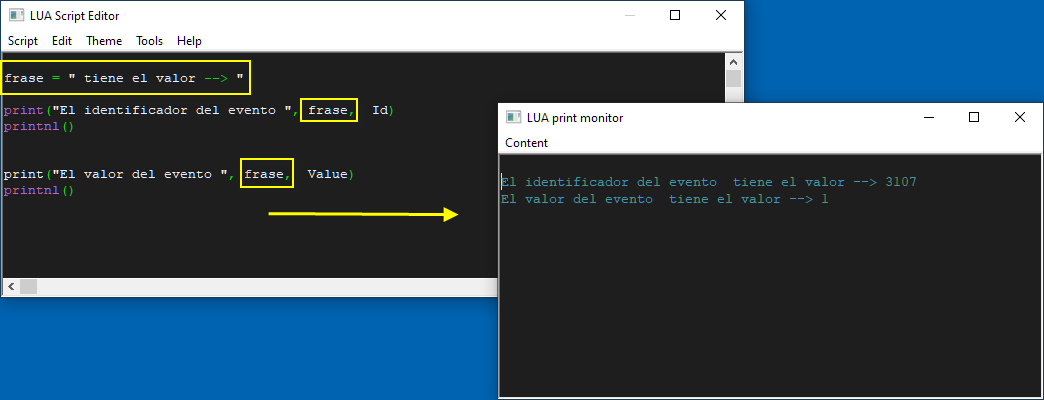Open the Theme menu
This screenshot has height=400, width=1044.
(x=104, y=41)
